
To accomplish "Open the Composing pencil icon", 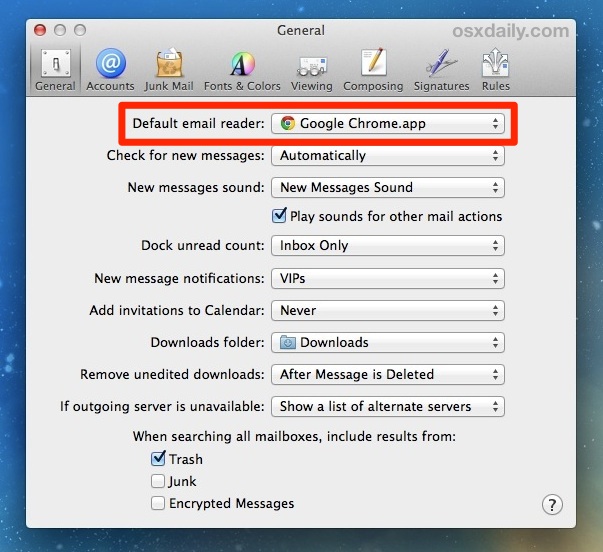I will tap(373, 62).
